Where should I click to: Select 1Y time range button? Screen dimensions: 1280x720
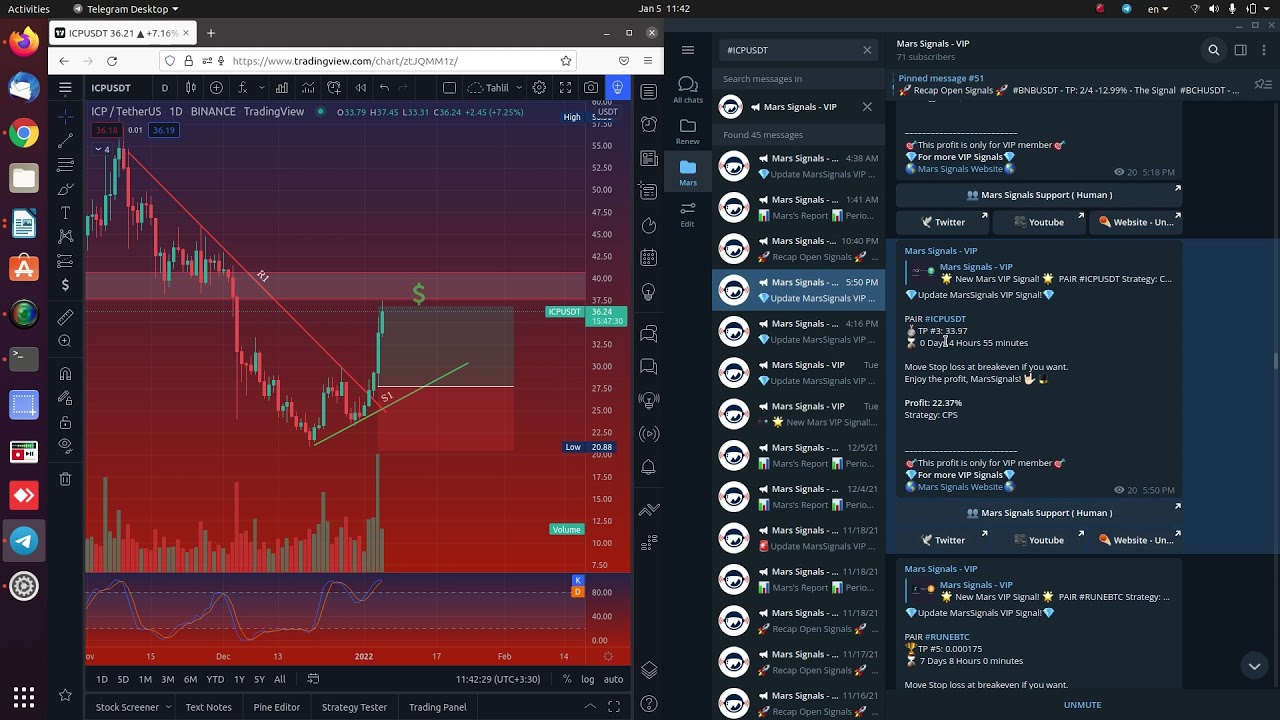tap(239, 679)
